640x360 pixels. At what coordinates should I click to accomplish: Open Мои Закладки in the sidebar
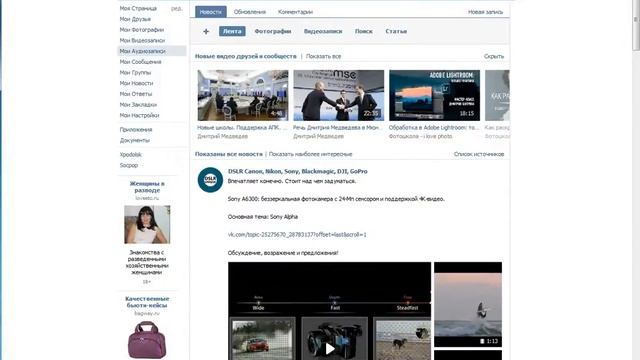(138, 104)
